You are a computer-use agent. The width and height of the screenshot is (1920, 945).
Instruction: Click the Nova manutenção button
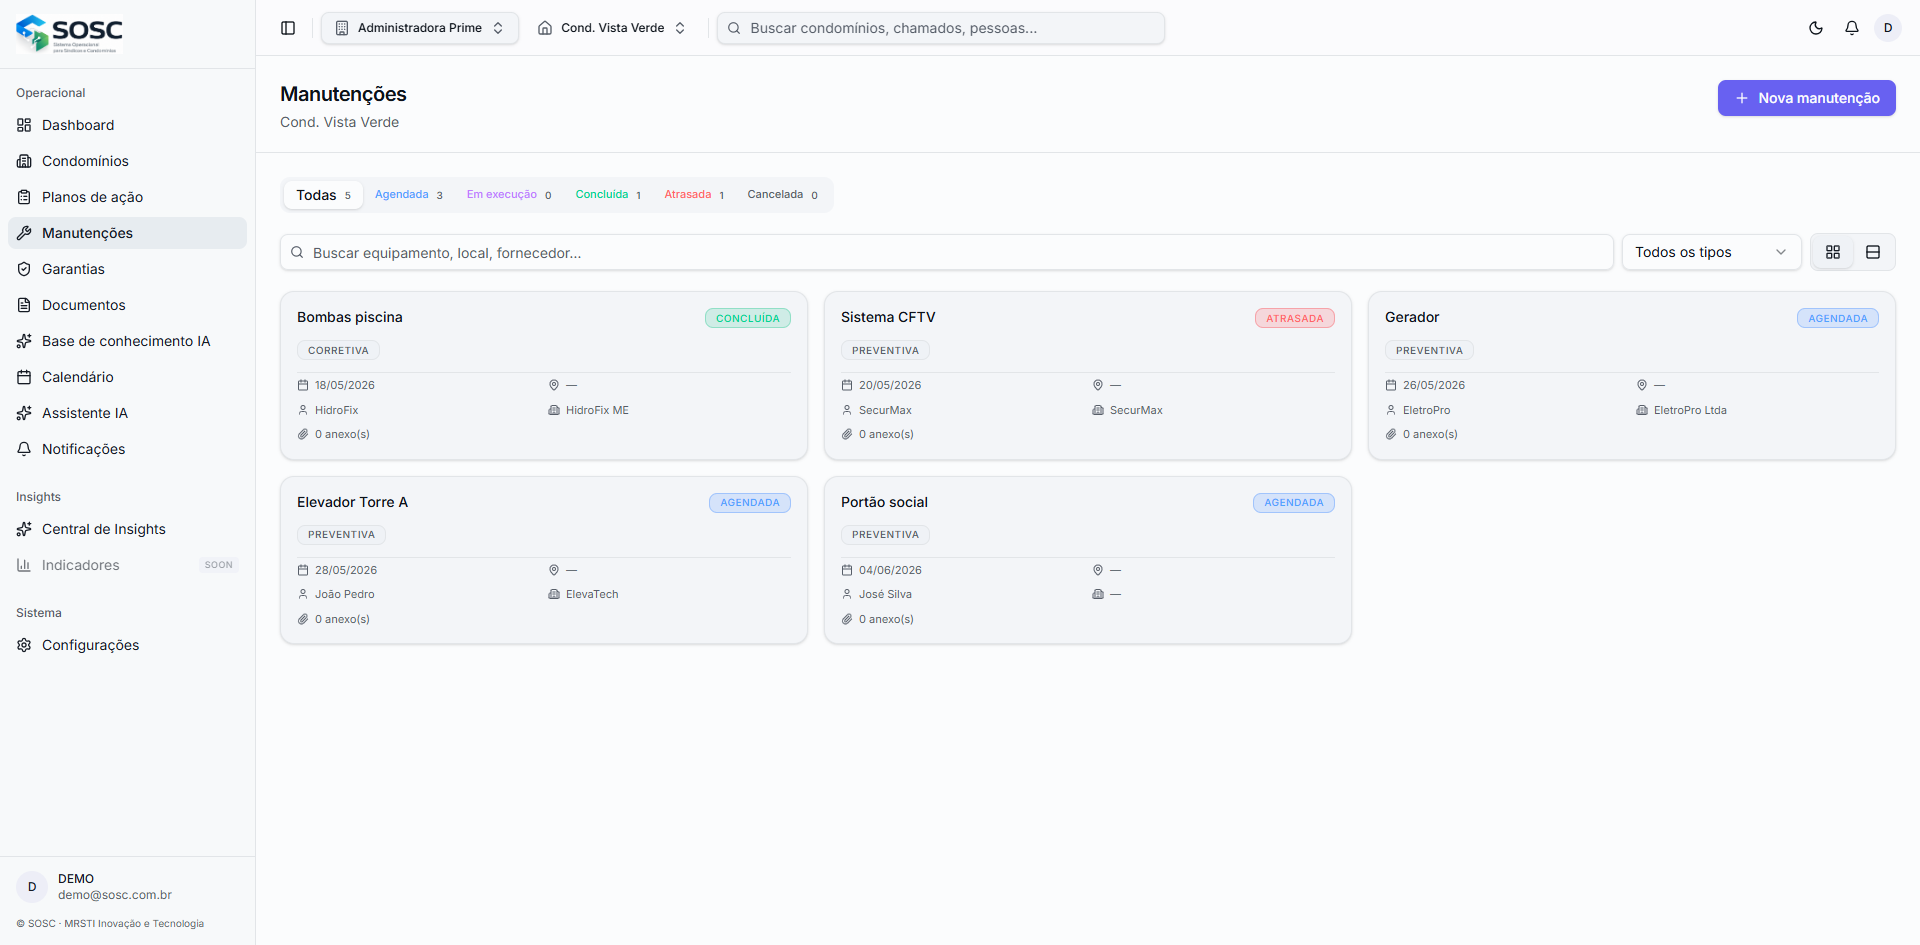point(1806,98)
